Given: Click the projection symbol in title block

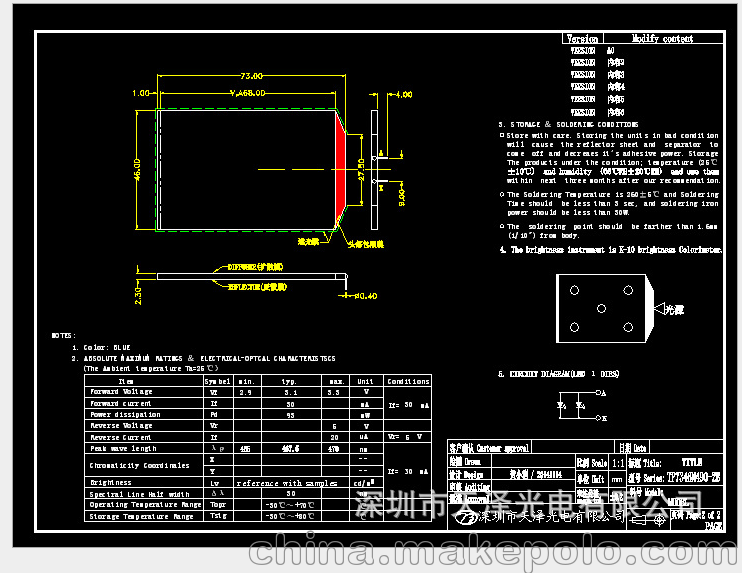Looking at the screenshot, I should (x=648, y=520).
